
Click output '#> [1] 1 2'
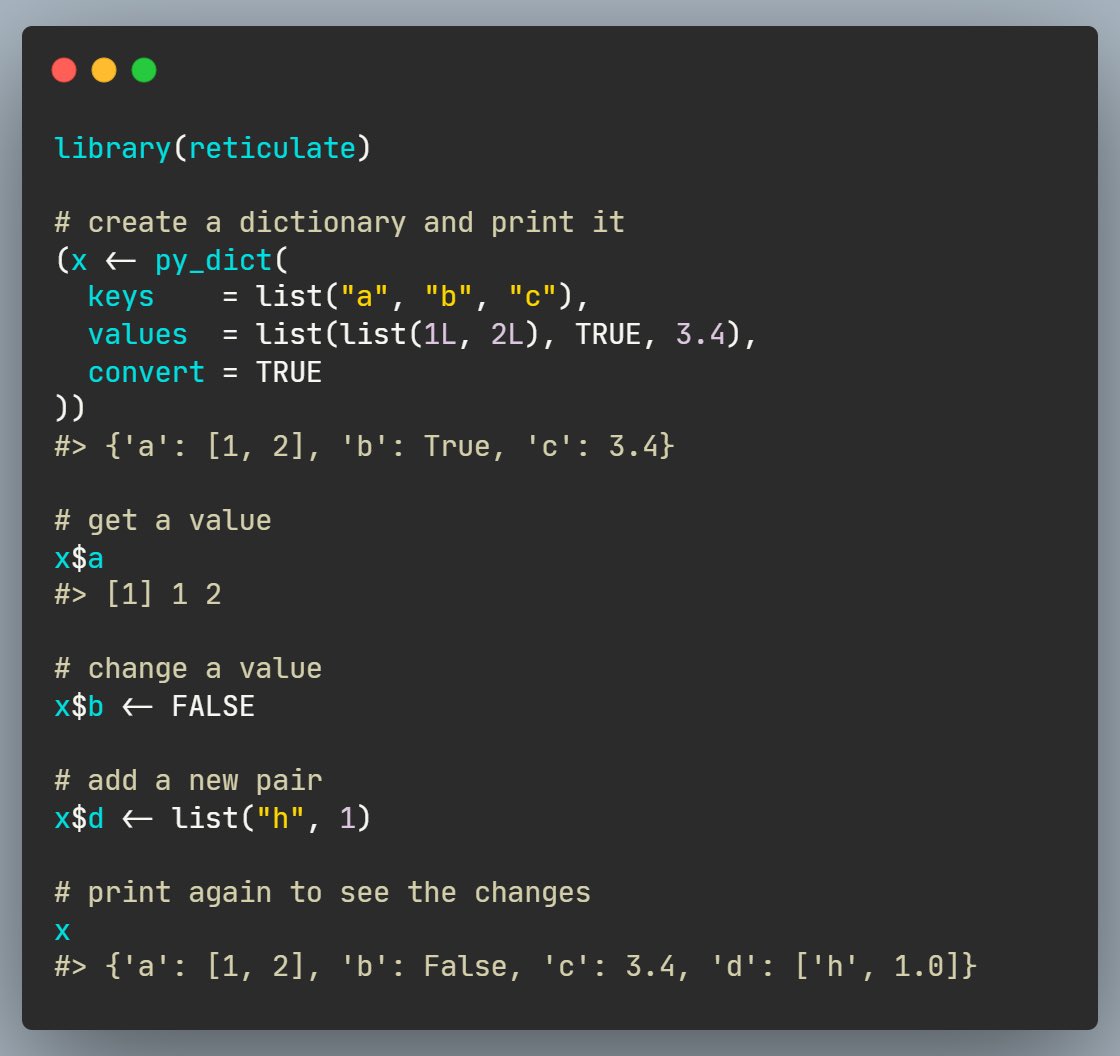[x=138, y=594]
